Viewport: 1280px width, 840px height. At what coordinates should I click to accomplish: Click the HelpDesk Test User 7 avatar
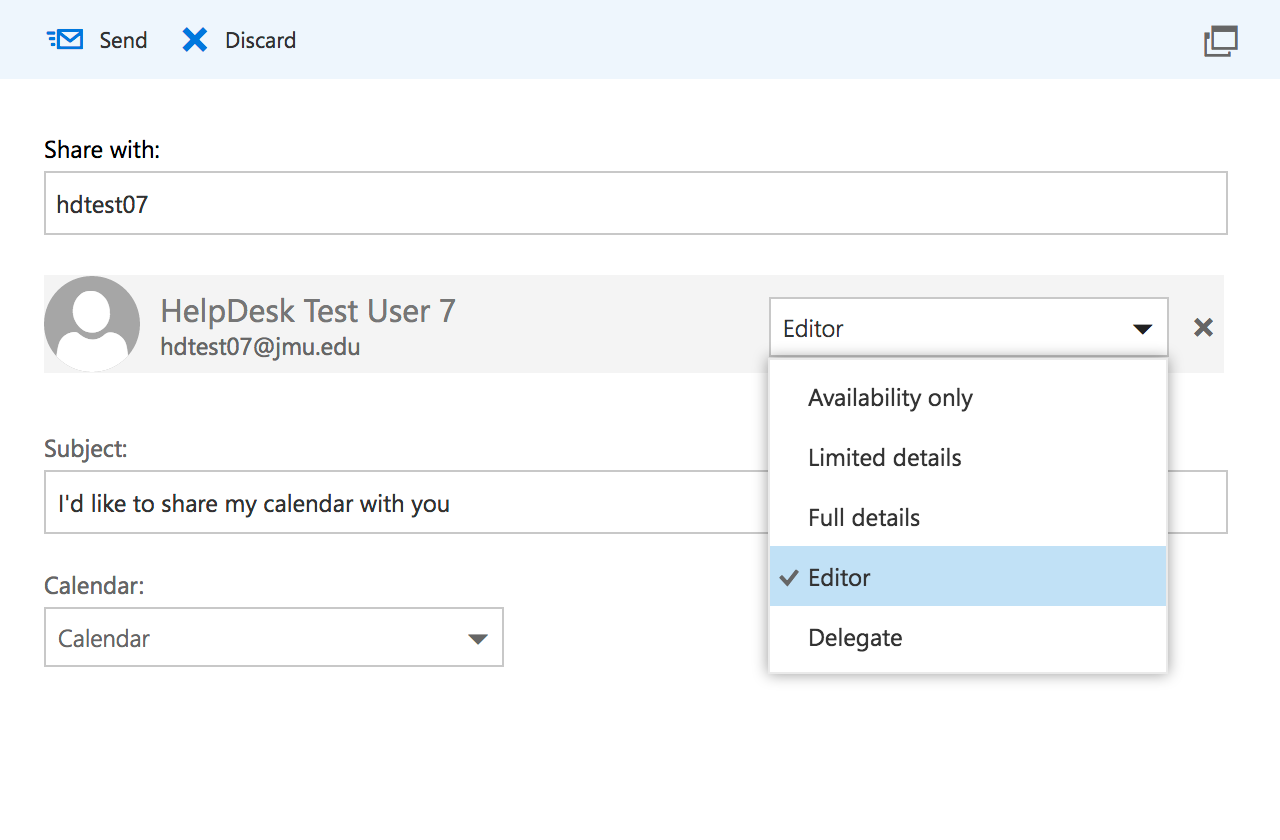click(92, 324)
